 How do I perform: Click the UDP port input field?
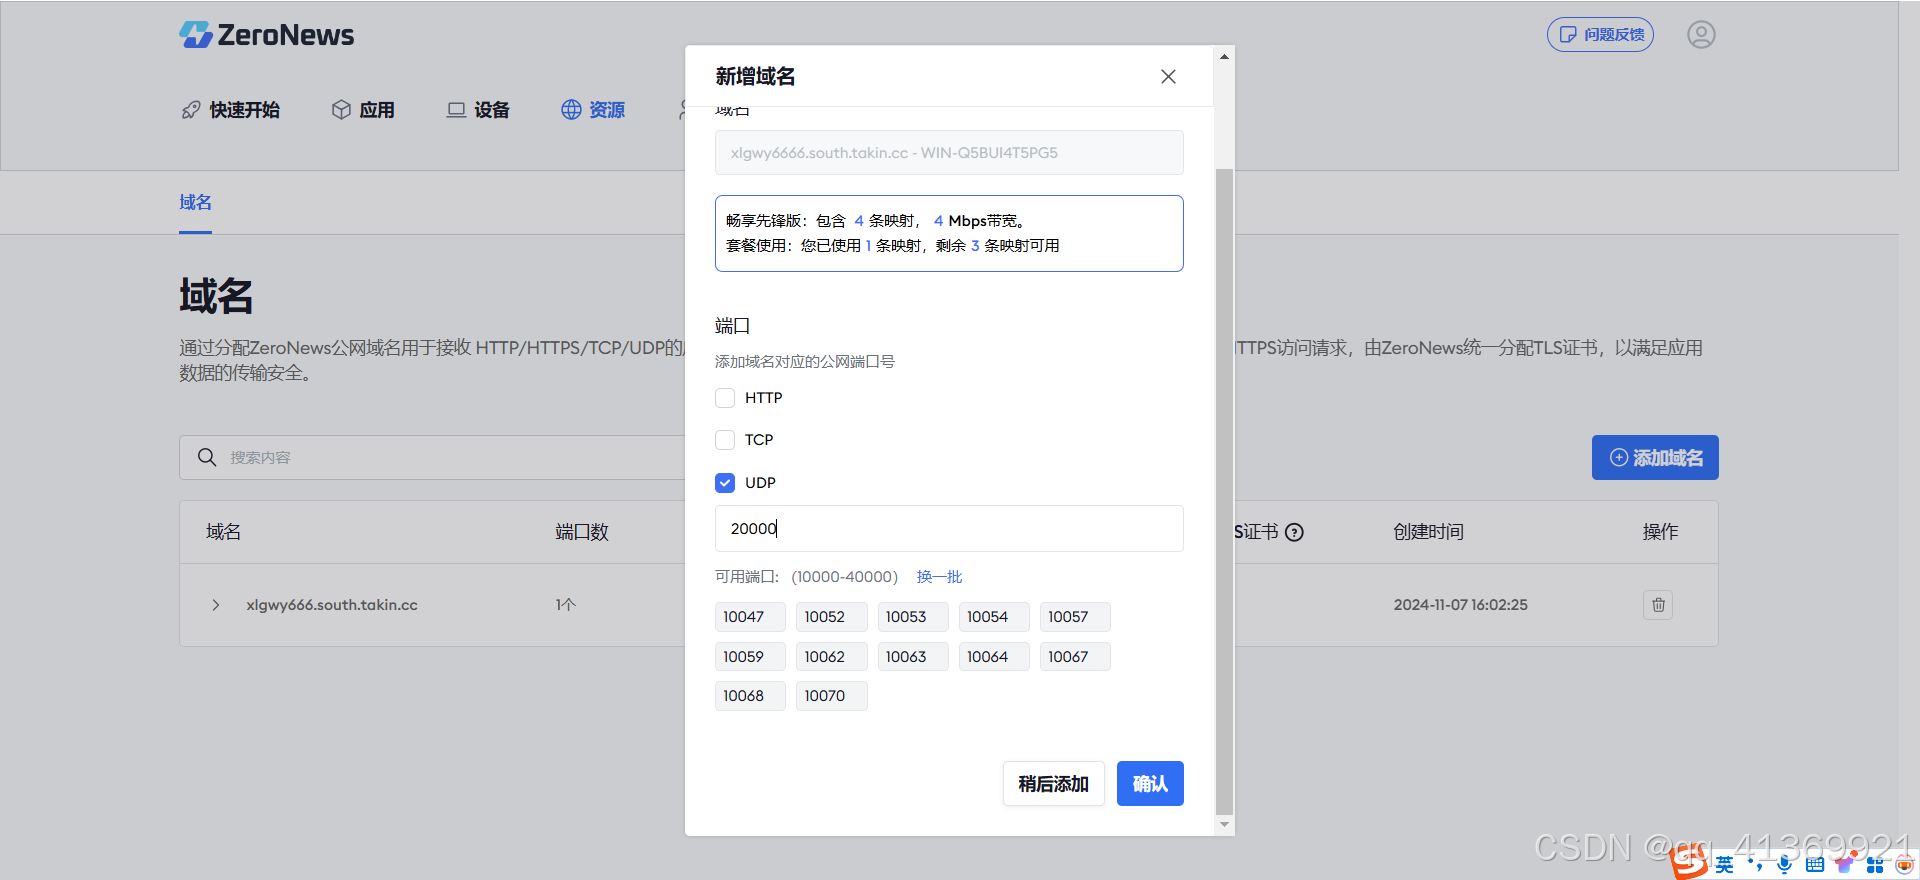(x=949, y=529)
